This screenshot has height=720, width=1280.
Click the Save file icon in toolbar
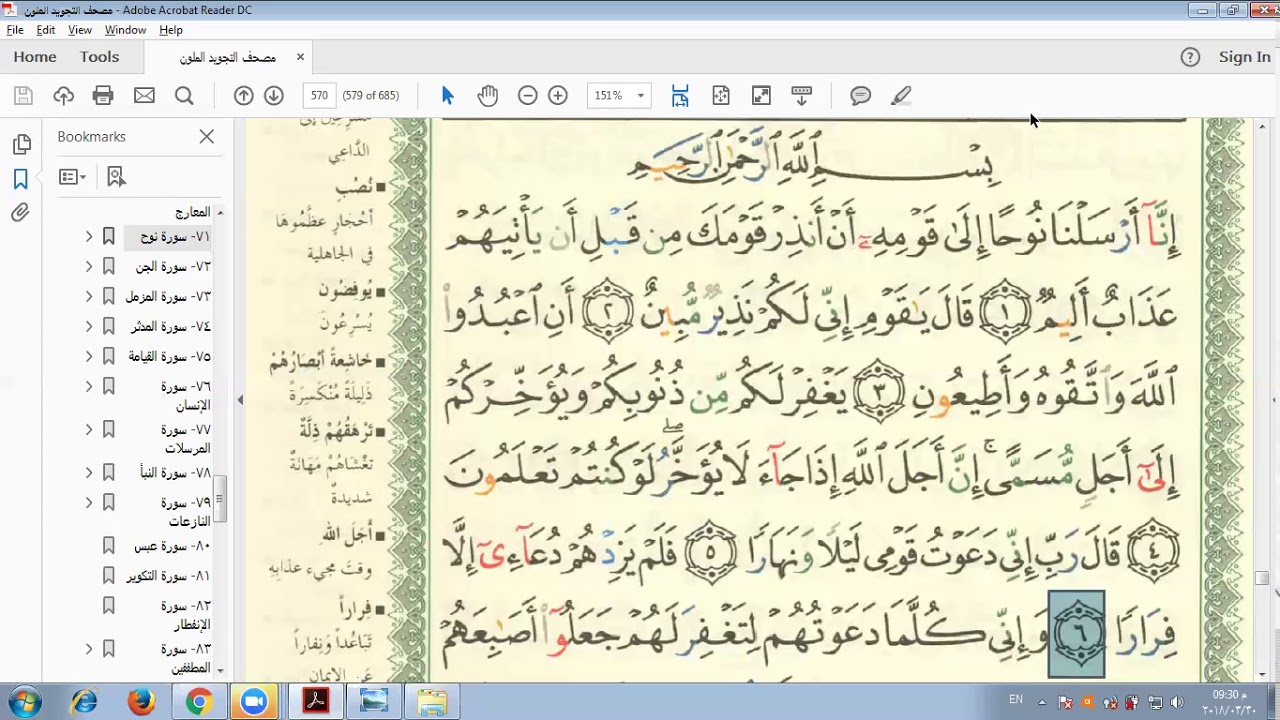(x=24, y=95)
